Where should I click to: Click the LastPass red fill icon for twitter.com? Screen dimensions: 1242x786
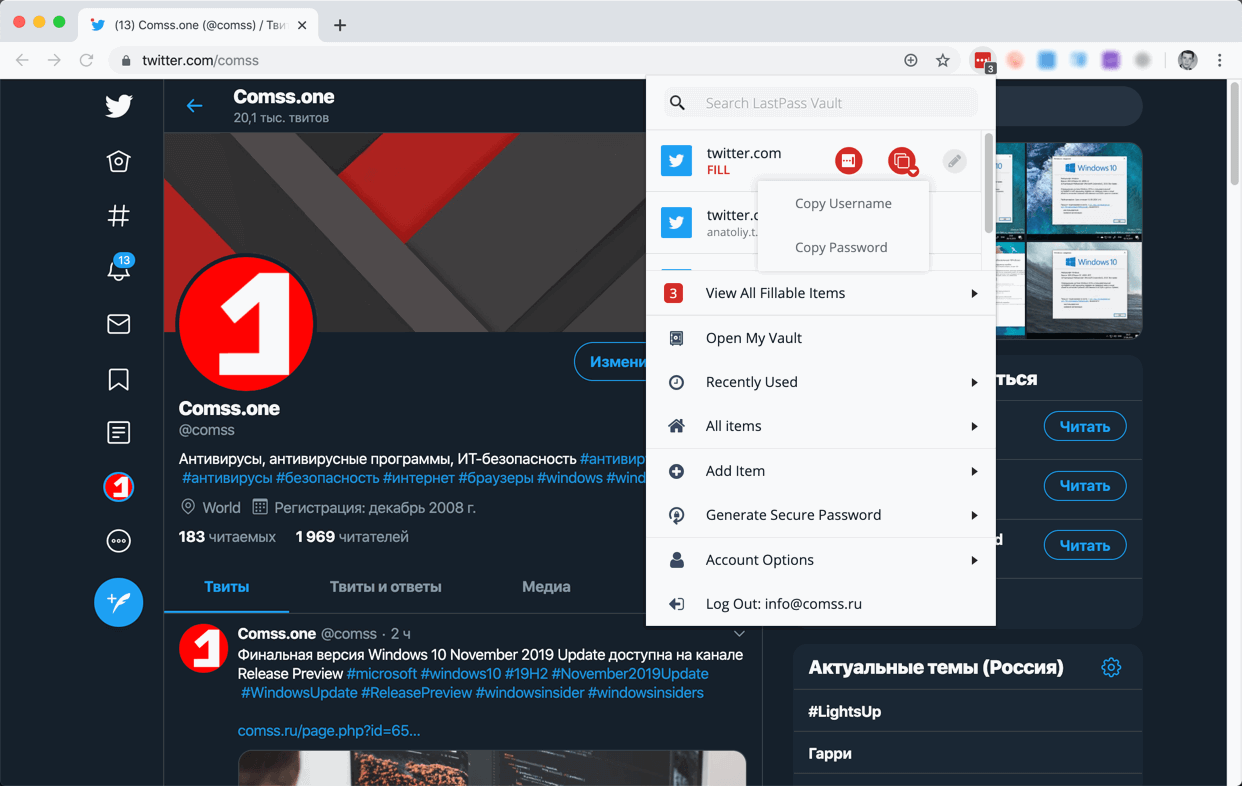point(849,160)
